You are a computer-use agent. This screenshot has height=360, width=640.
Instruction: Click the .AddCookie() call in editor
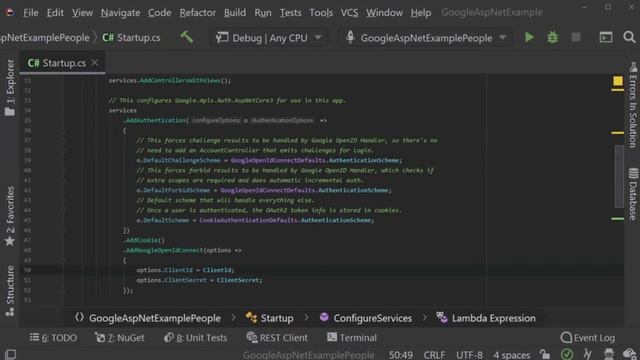pyautogui.click(x=144, y=240)
